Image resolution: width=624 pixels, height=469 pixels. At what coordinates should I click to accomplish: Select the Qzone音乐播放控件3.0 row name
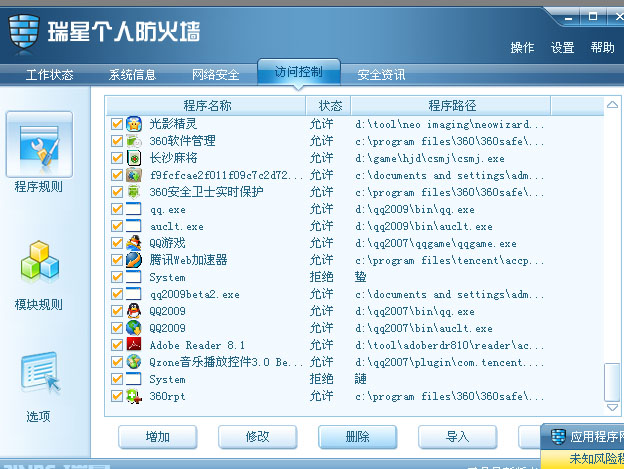(226, 362)
